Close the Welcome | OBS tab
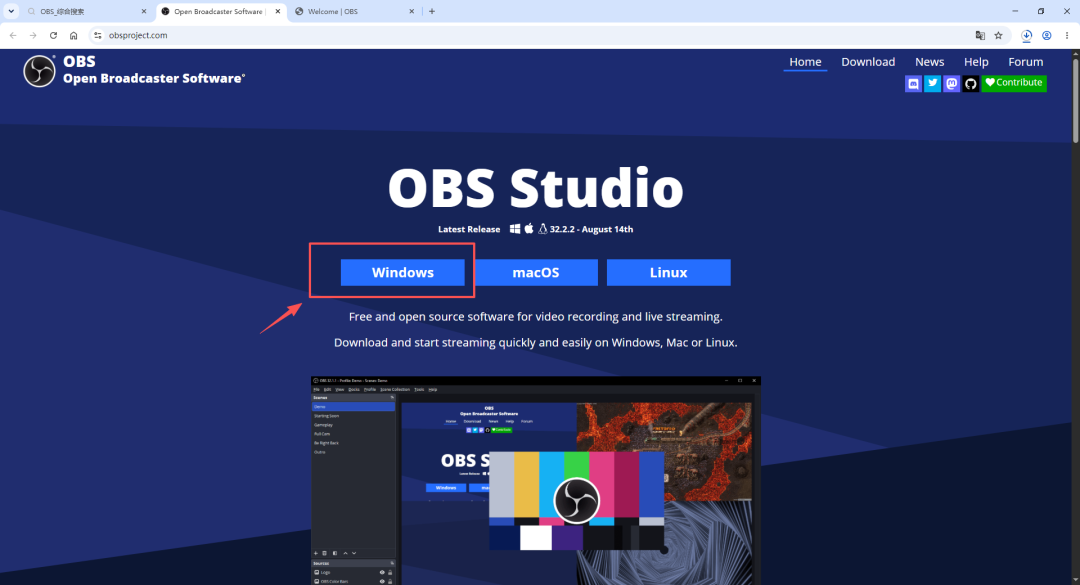The height and width of the screenshot is (585, 1080). coord(412,11)
